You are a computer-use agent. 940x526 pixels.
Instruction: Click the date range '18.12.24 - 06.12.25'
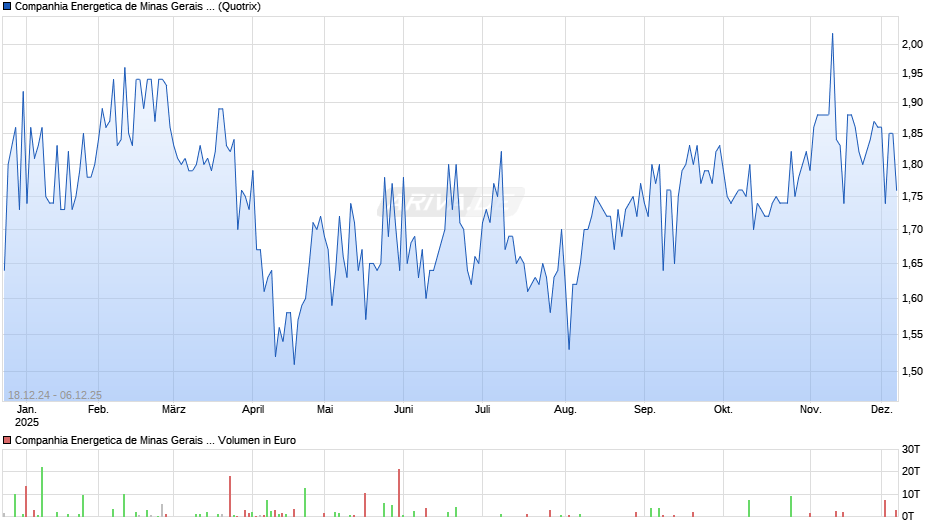coord(55,395)
